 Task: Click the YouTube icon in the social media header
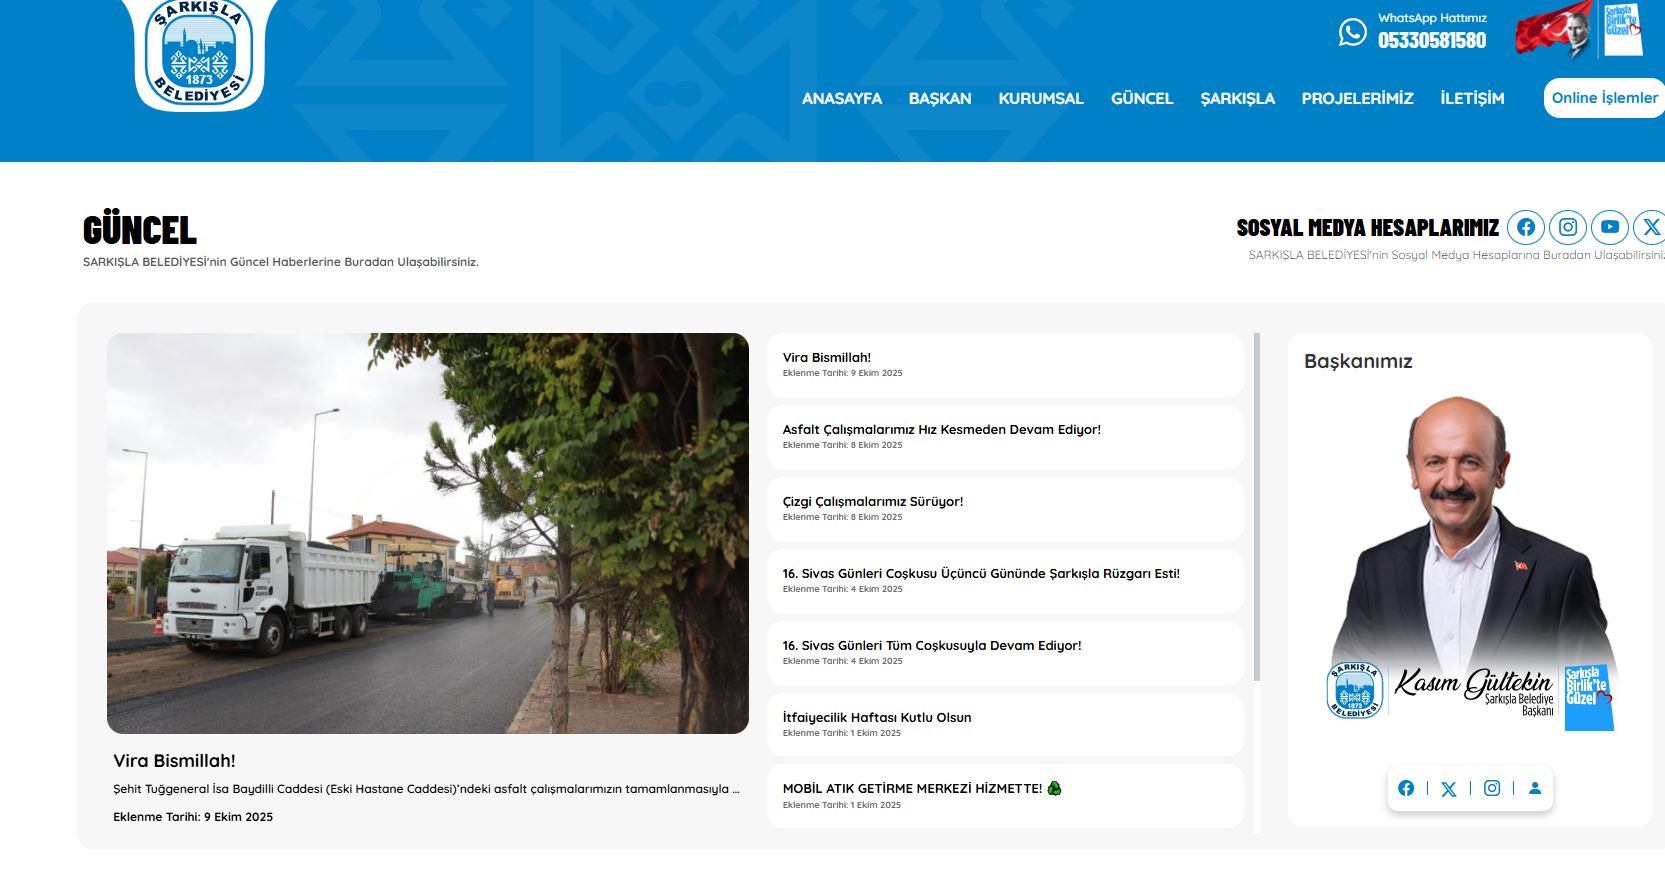click(x=1610, y=227)
